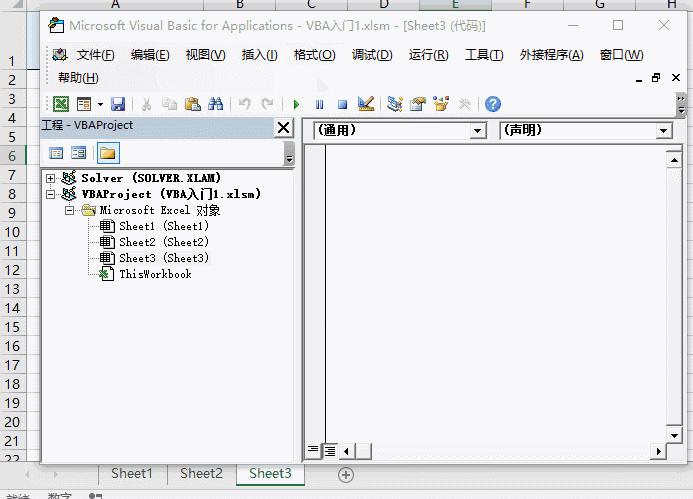
Task: Select VBAProject (VBA入门1.xlsm) in project tree
Action: pyautogui.click(x=171, y=194)
